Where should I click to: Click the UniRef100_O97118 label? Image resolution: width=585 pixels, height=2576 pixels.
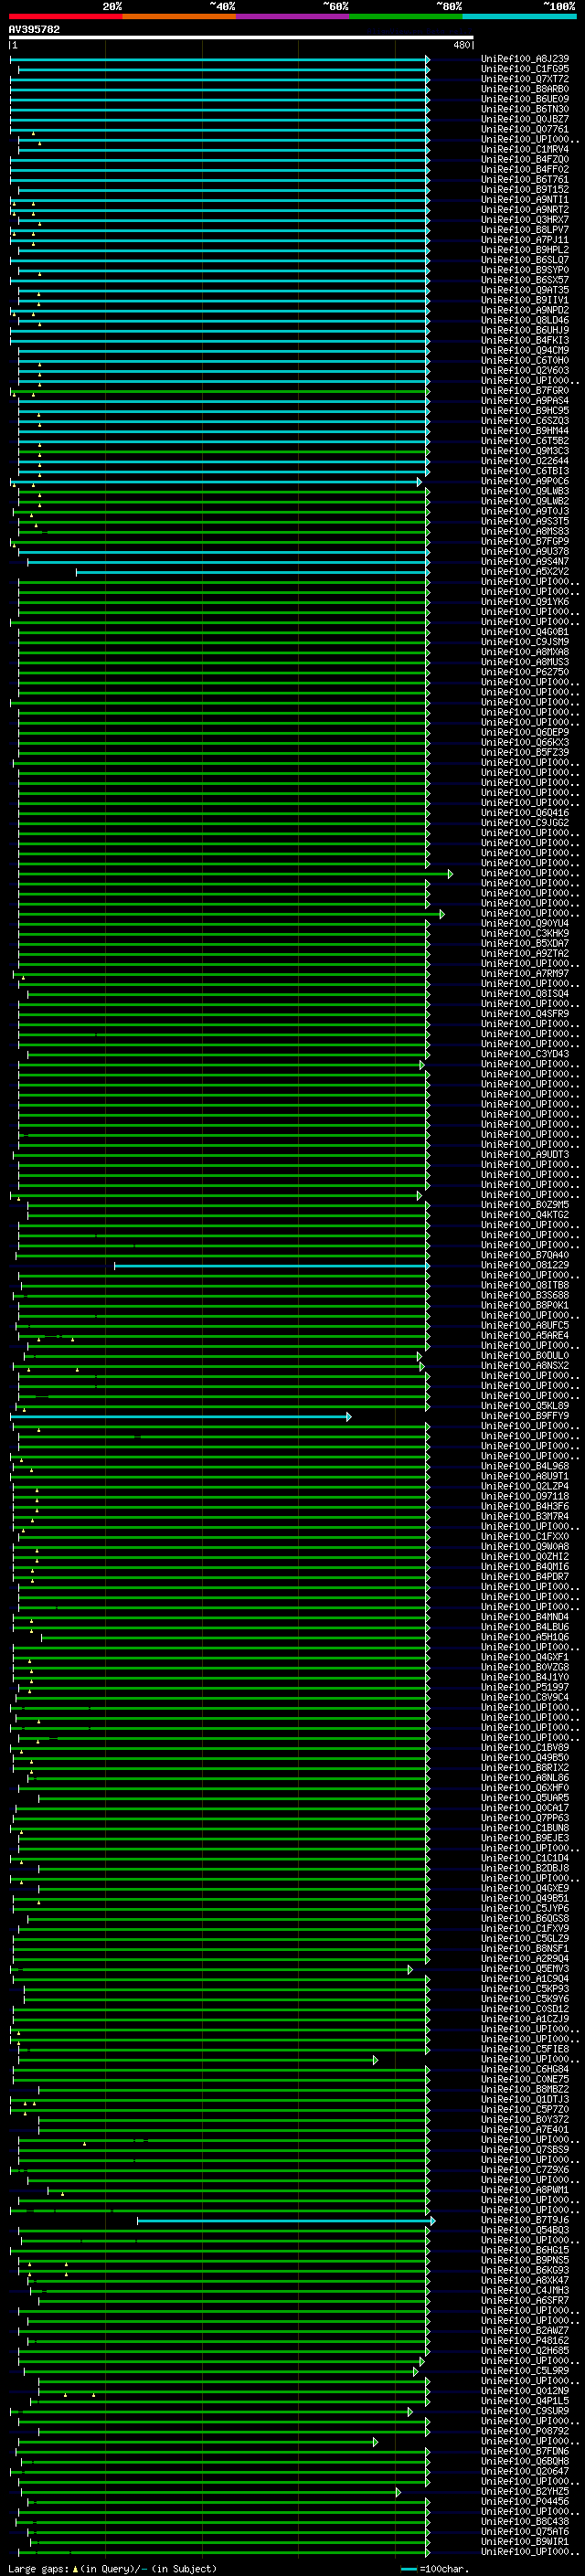coord(525,1496)
